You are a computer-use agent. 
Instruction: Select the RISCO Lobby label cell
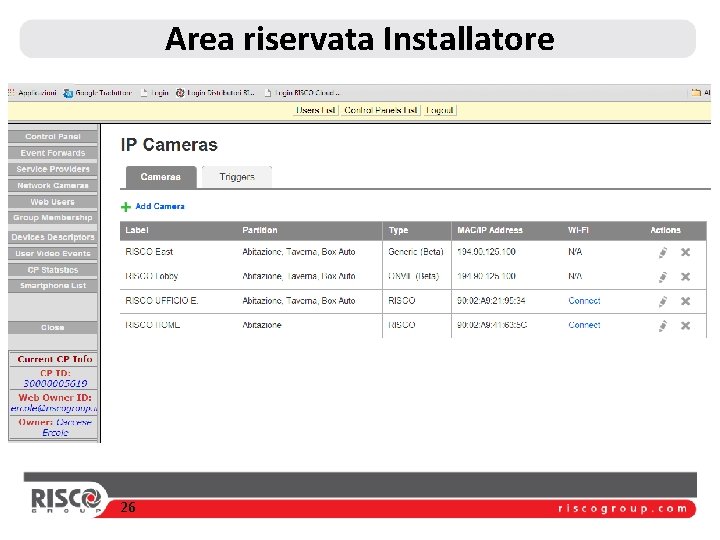click(x=152, y=276)
